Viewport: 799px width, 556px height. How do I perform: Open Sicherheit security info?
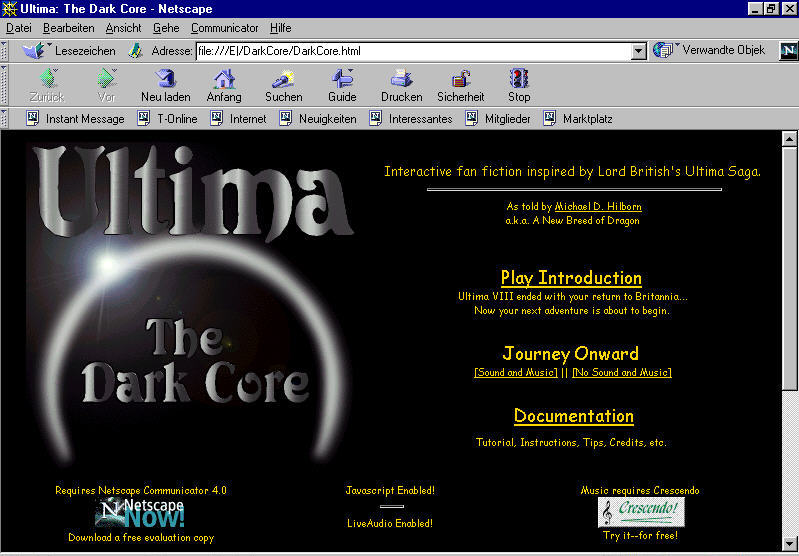(460, 86)
